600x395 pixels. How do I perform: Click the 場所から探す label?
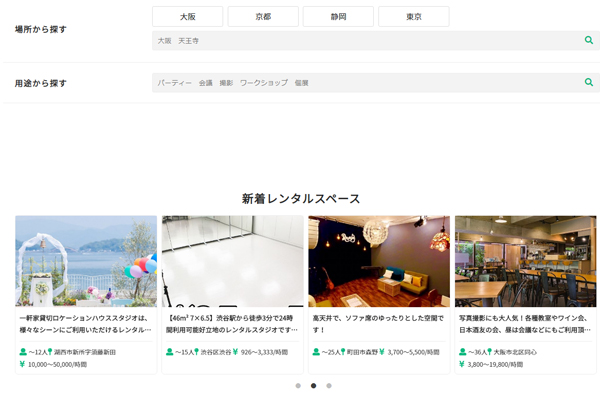coord(41,29)
